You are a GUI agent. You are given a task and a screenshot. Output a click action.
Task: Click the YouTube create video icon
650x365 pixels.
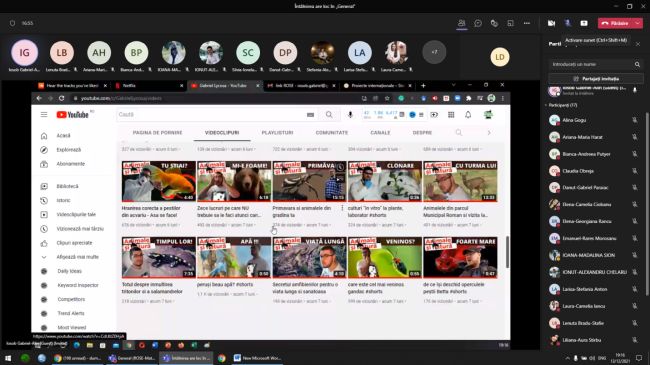pos(434,114)
